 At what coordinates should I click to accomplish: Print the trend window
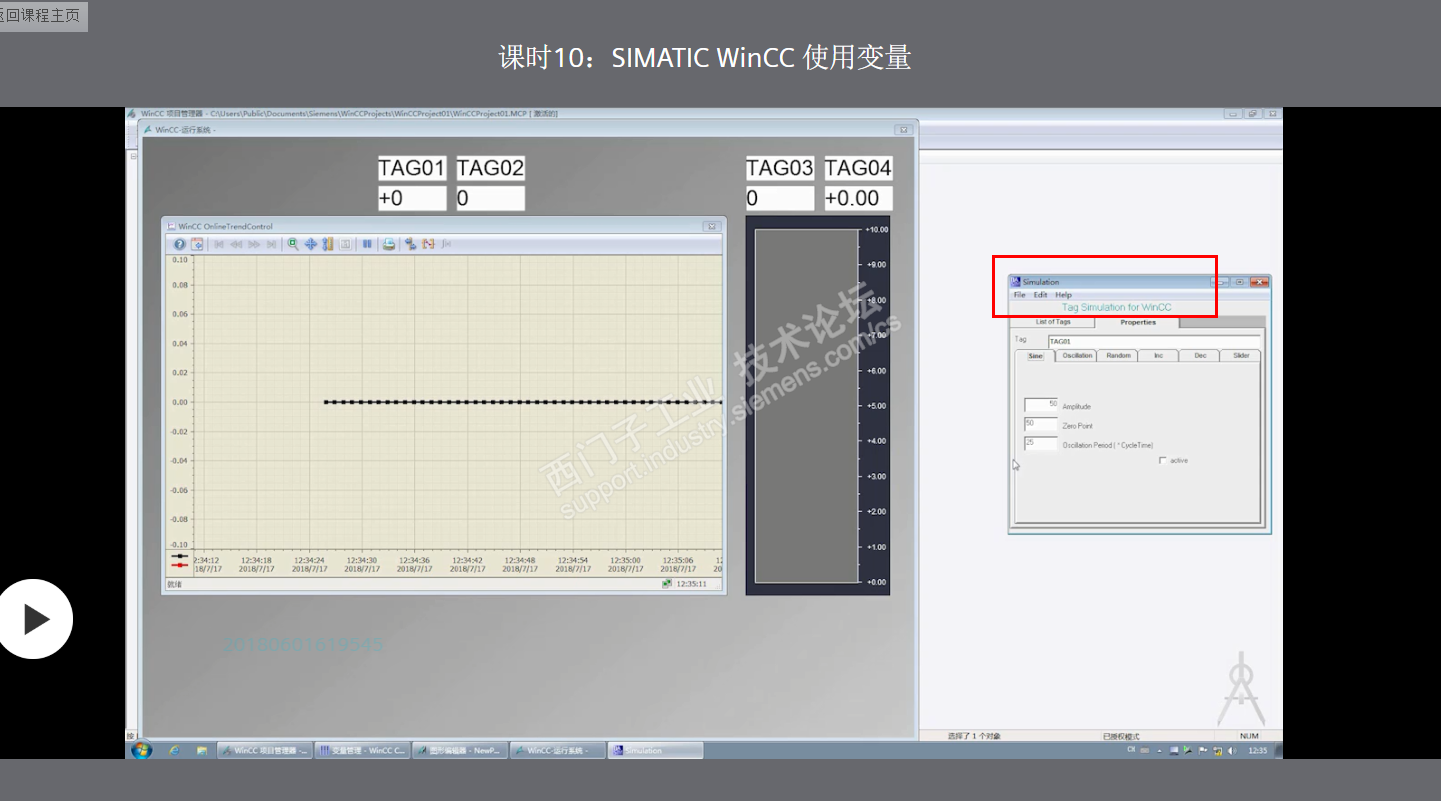tap(389, 244)
